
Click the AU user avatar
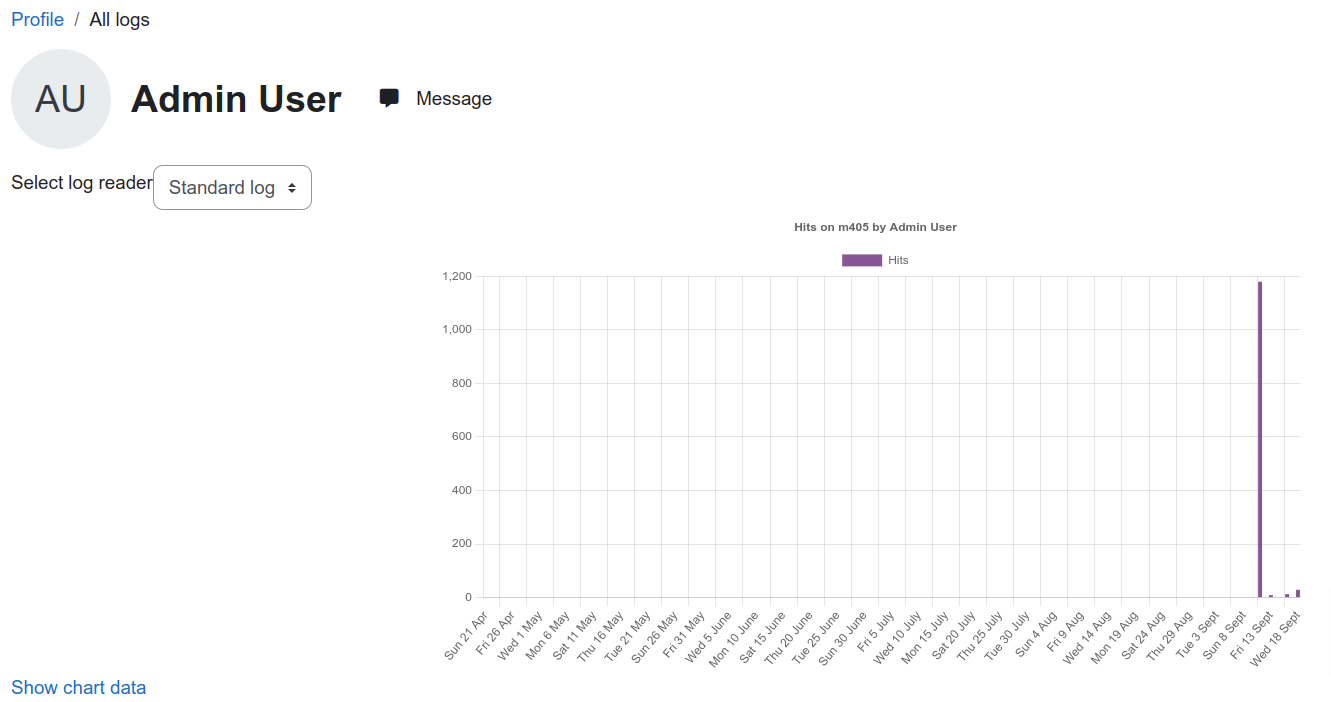(61, 99)
